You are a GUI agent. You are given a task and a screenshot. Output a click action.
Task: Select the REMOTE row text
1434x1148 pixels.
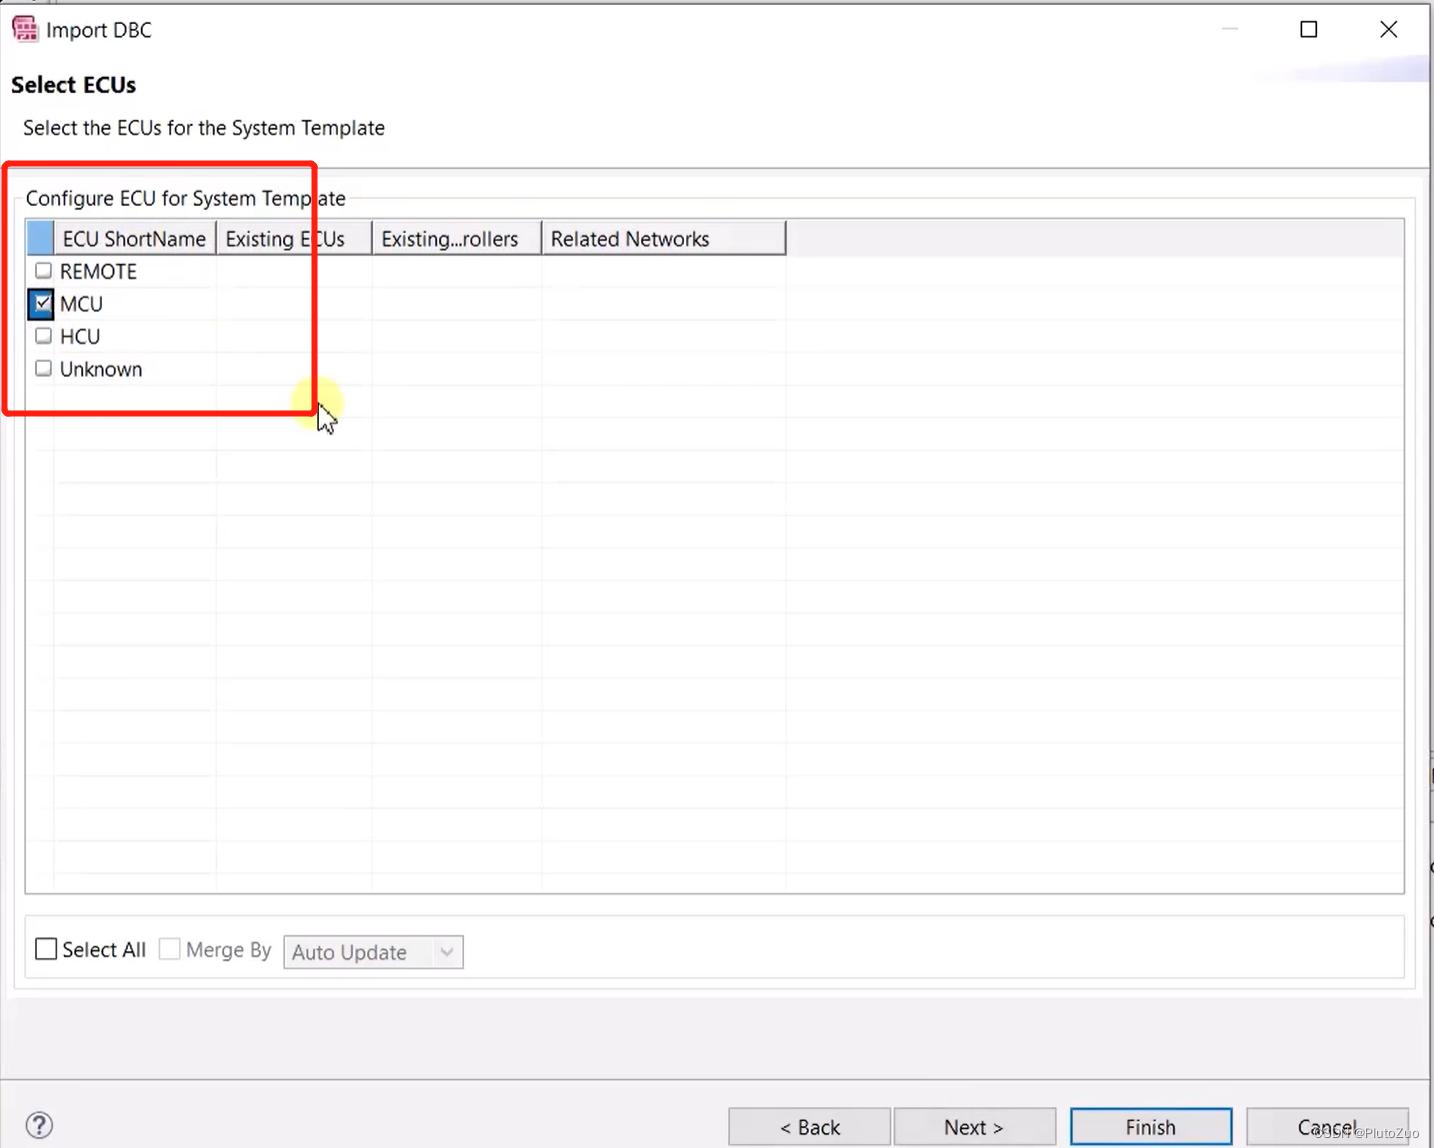pyautogui.click(x=98, y=271)
